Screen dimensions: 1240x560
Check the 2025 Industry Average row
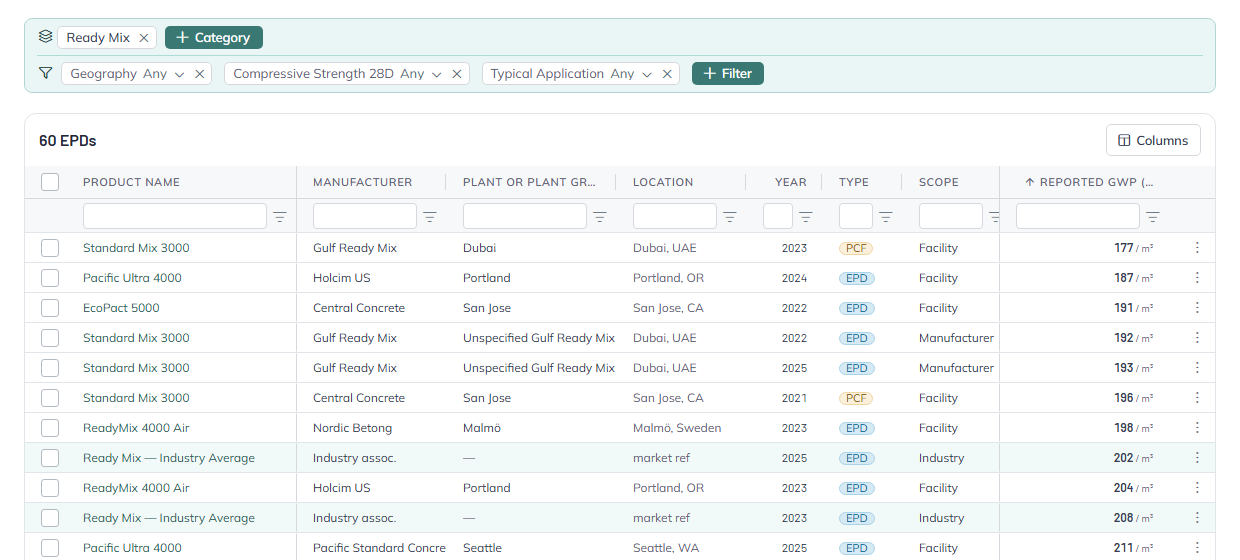(50, 458)
